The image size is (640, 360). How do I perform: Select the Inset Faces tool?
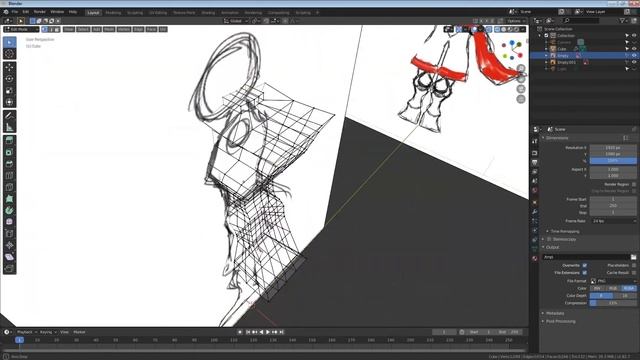click(9, 152)
